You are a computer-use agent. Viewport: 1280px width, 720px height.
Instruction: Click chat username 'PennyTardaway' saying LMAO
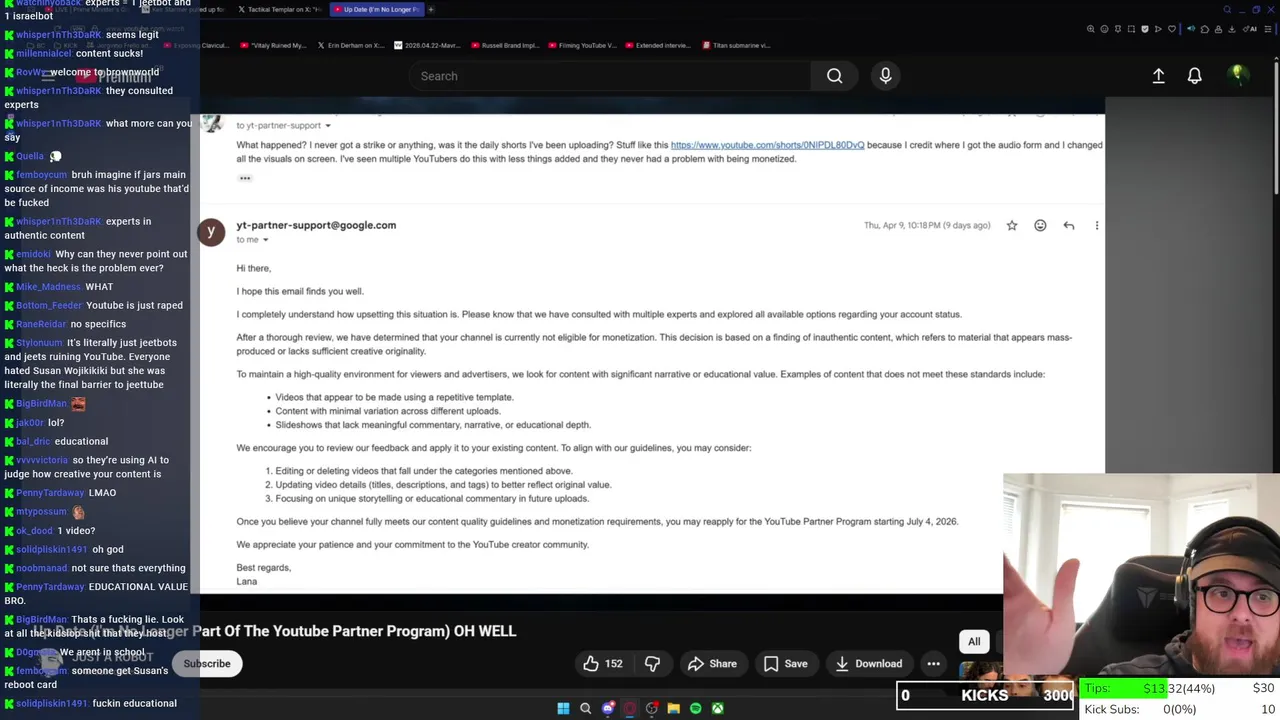coord(50,493)
